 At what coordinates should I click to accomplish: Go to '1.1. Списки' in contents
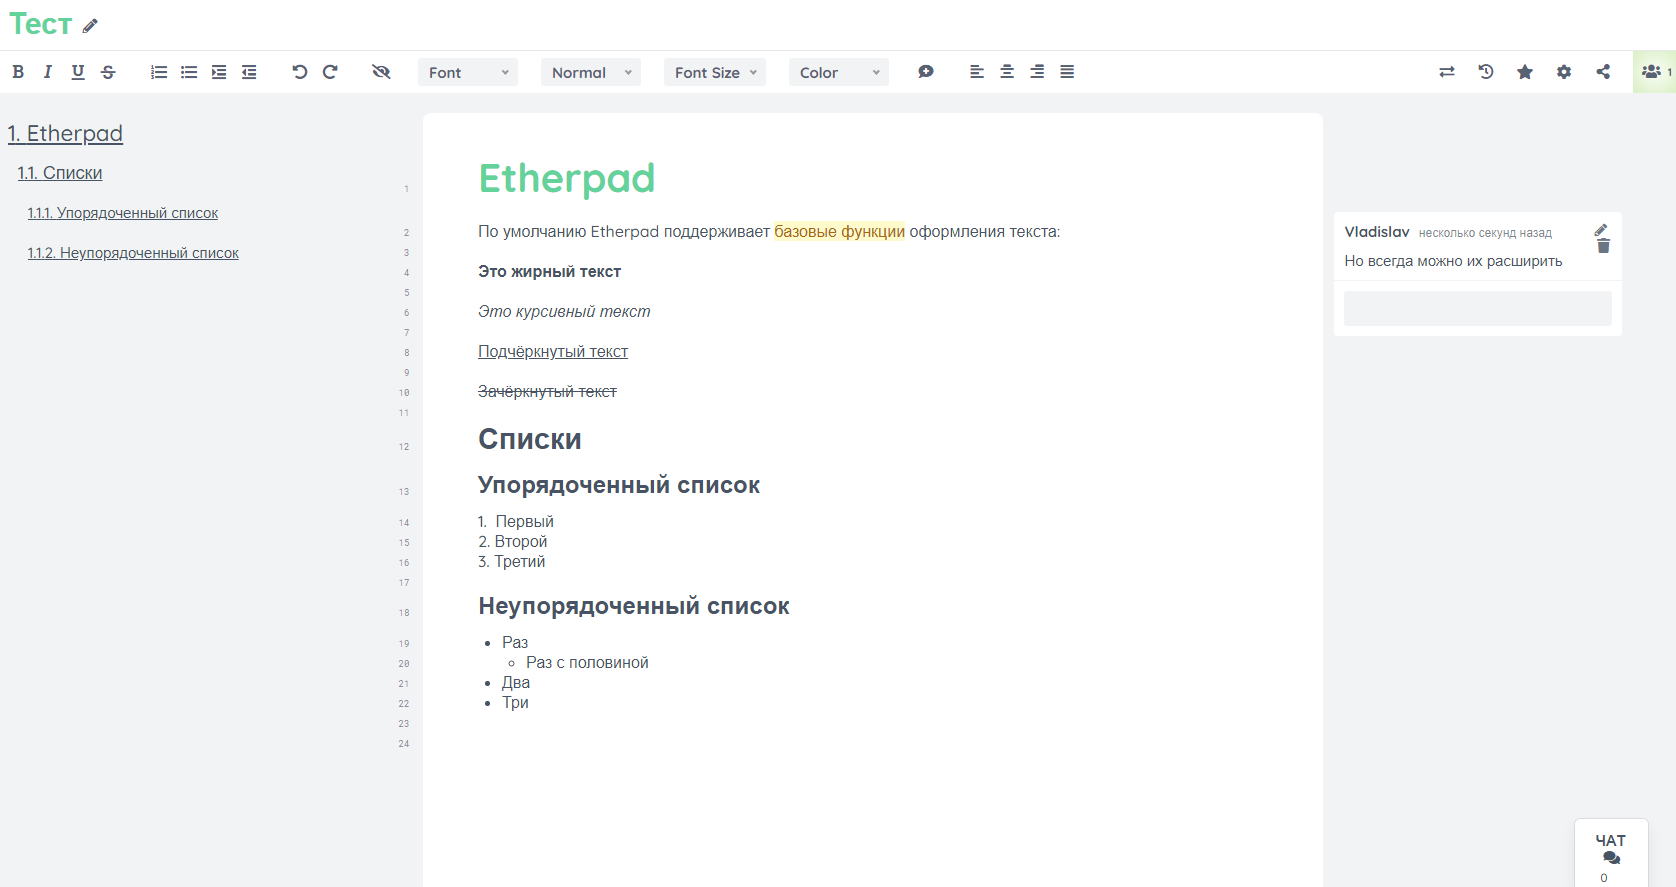tap(60, 173)
